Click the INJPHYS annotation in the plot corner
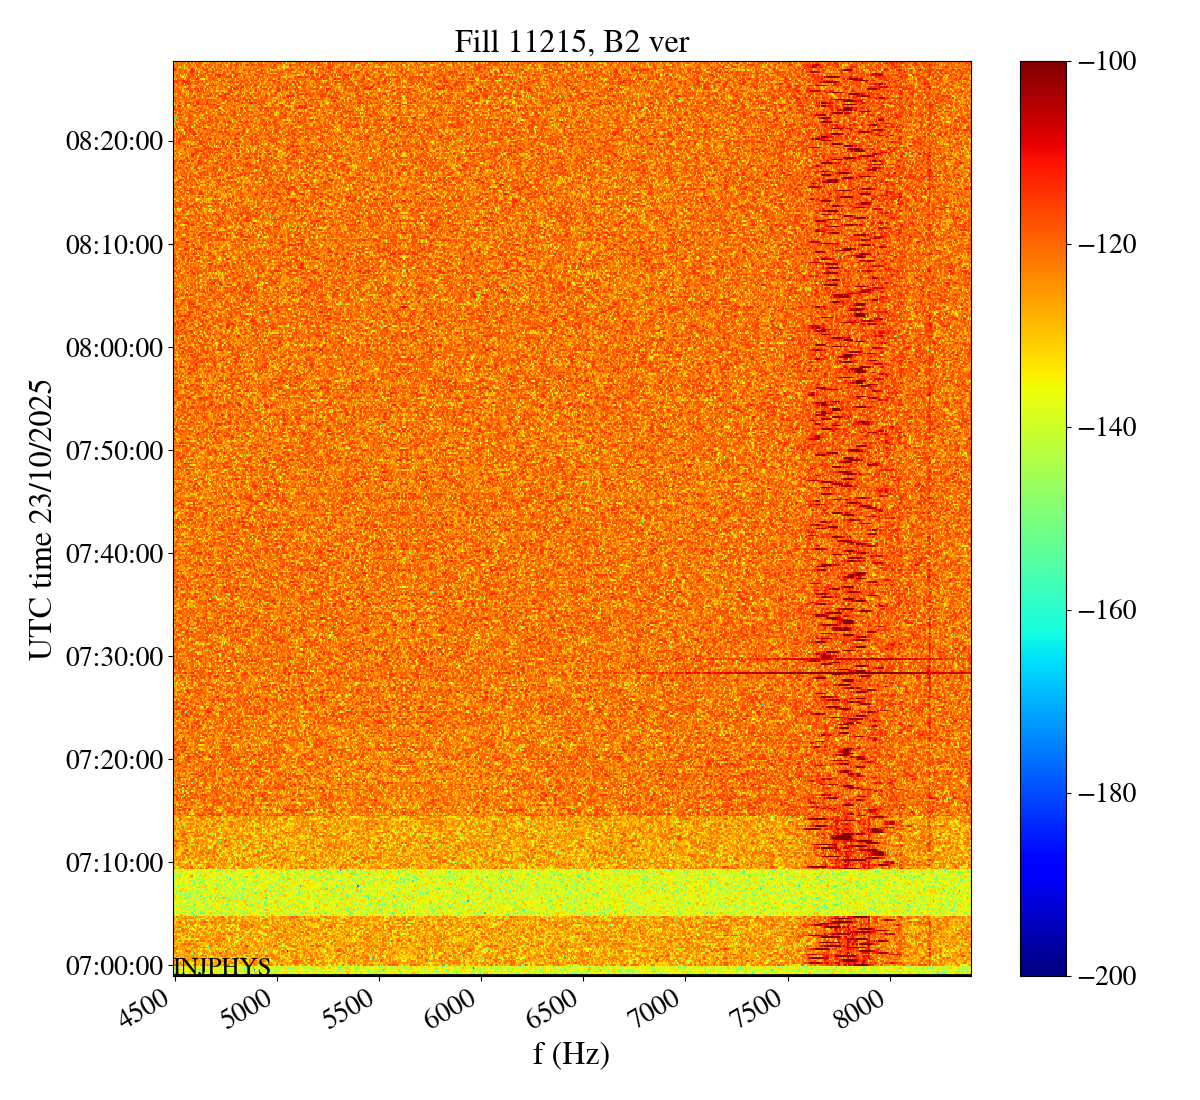Image resolution: width=1200 pixels, height=1100 pixels. tap(222, 967)
